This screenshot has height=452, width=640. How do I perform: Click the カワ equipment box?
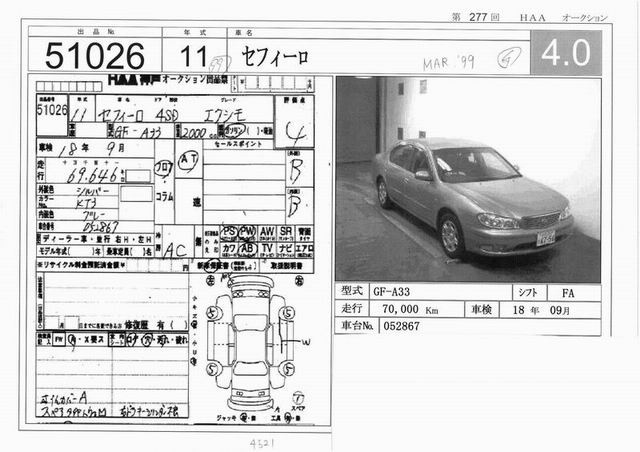(229, 249)
